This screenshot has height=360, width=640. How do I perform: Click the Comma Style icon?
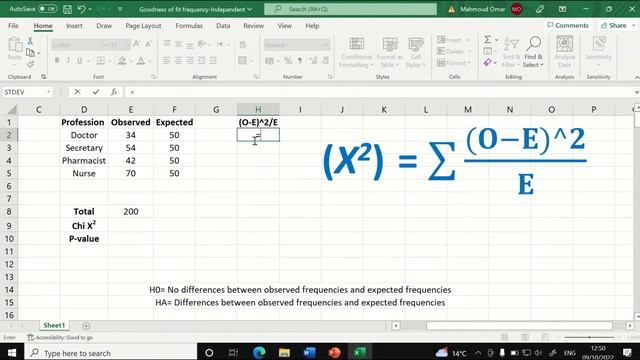(300, 61)
